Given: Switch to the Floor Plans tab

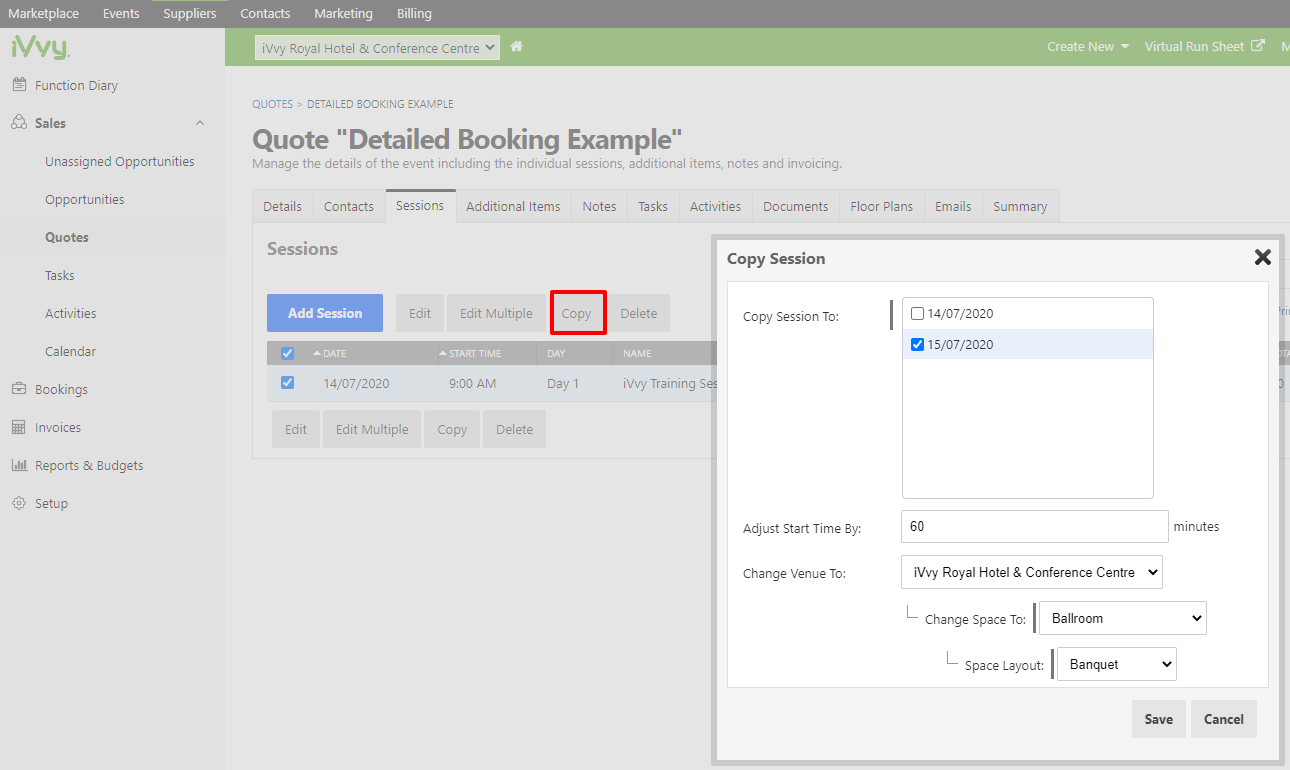Looking at the screenshot, I should [x=882, y=206].
